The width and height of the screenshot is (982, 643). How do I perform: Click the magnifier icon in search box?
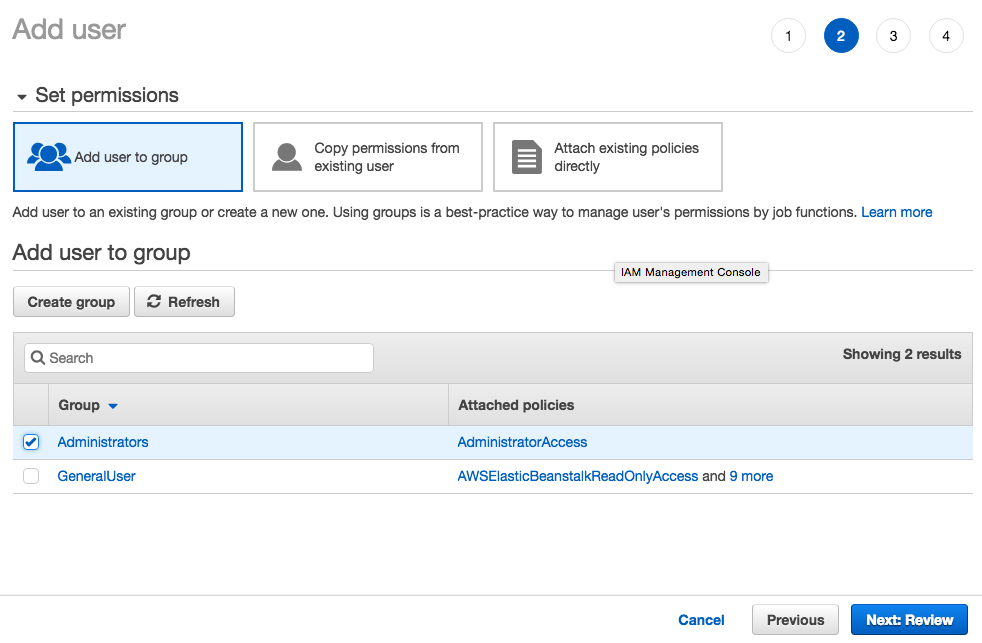38,358
